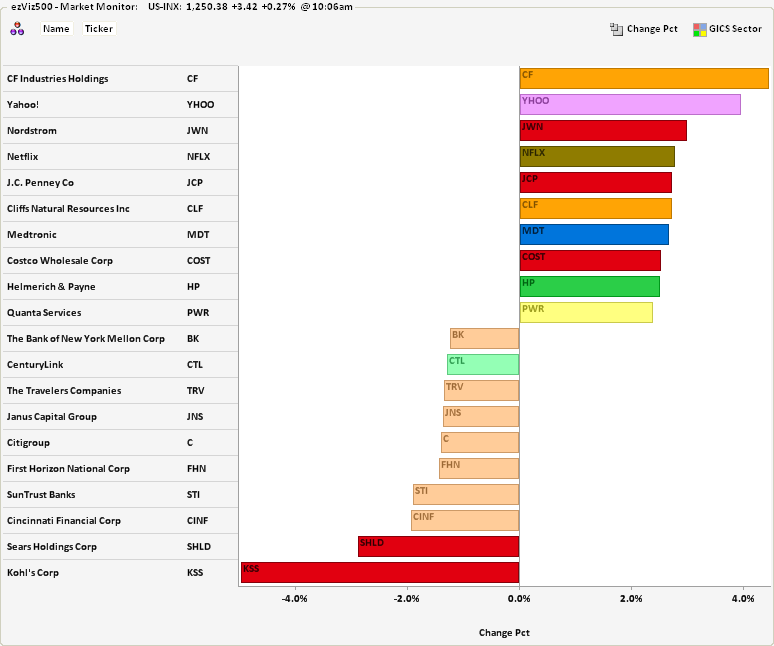Screen dimensions: 774x646
Task: Click the FHN negative bar
Action: point(479,468)
